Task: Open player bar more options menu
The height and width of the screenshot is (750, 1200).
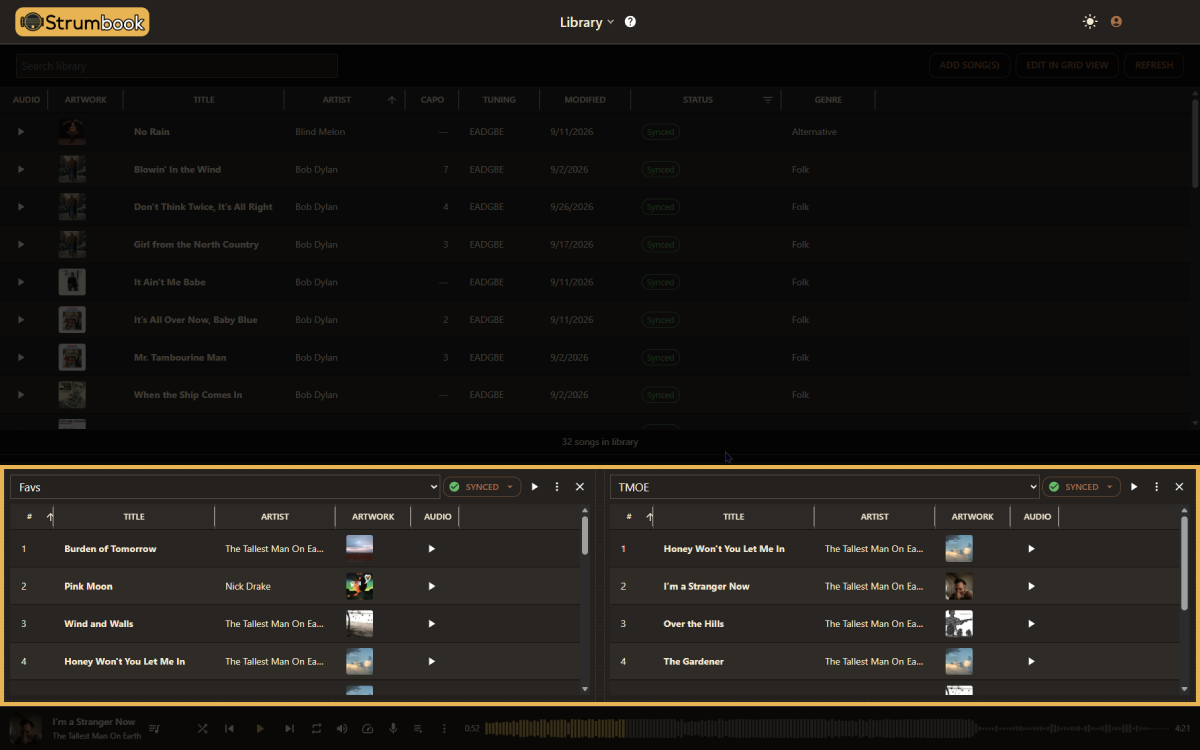Action: click(444, 729)
